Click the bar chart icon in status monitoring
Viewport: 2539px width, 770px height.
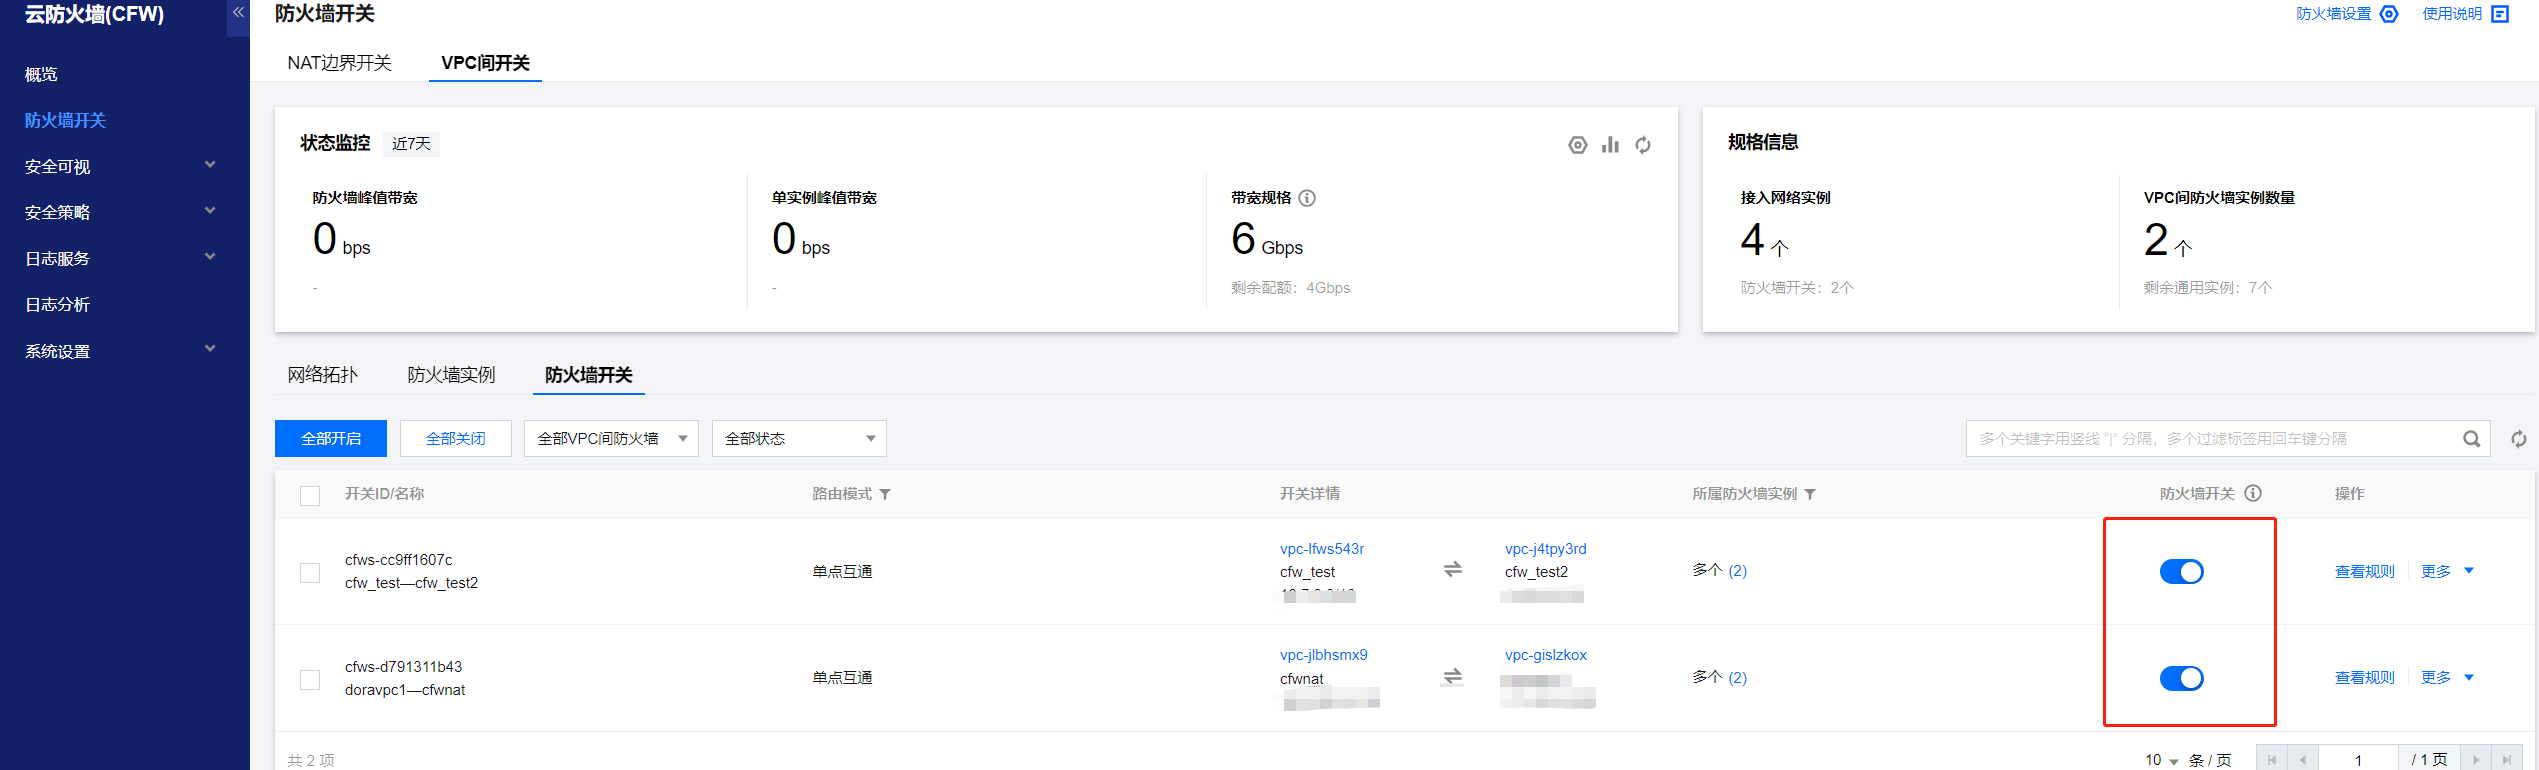[x=1610, y=145]
